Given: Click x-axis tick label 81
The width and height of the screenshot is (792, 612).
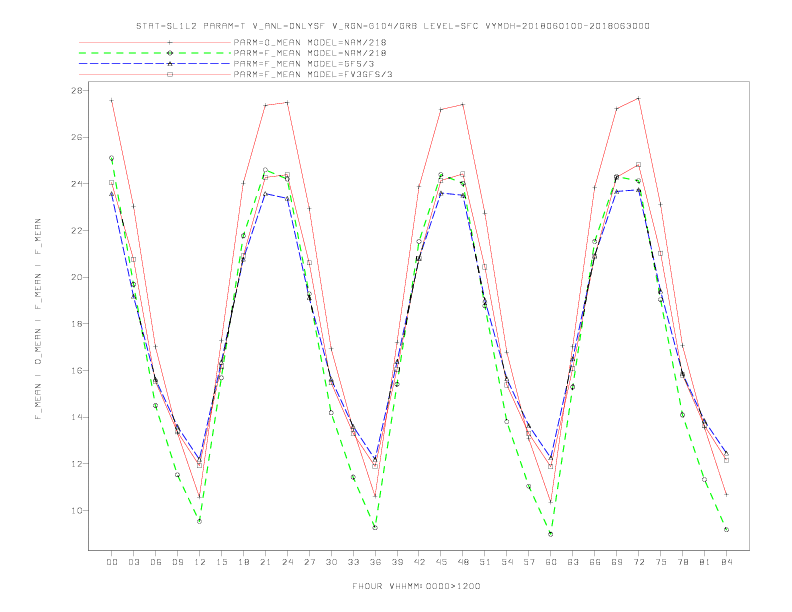Looking at the screenshot, I should click(705, 562).
